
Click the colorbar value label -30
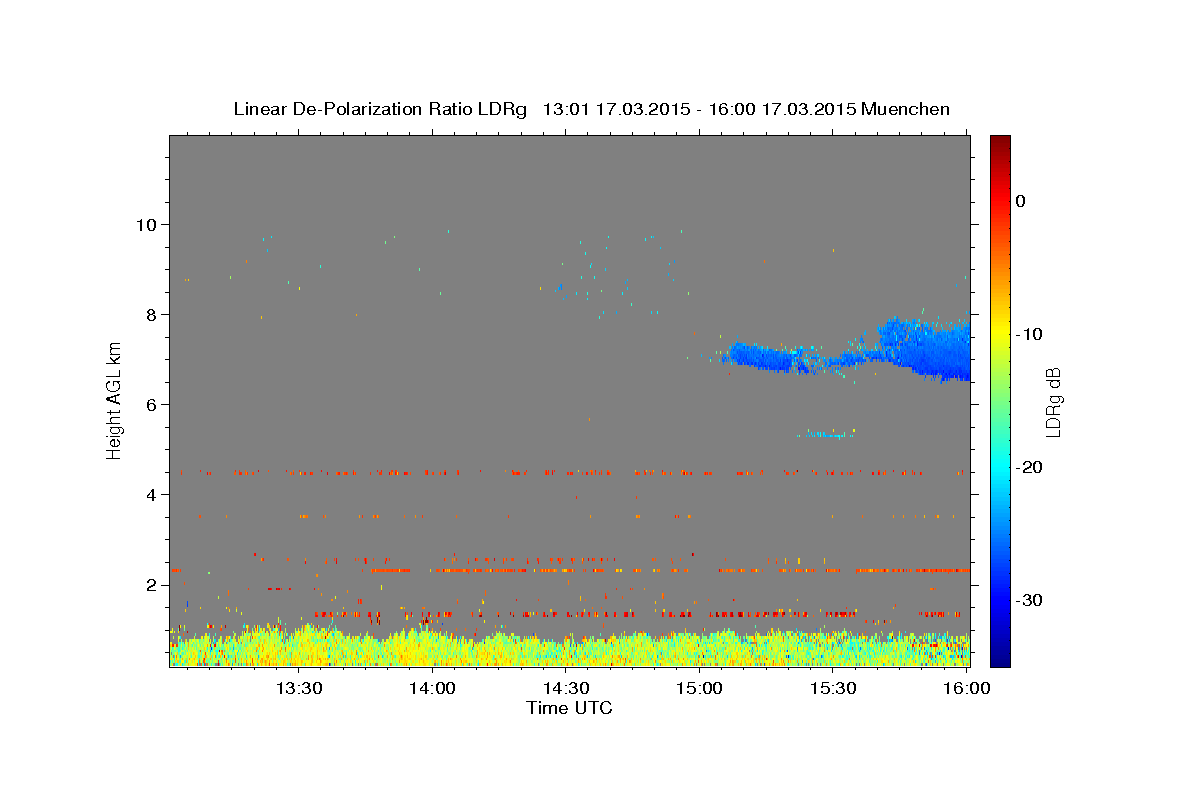click(x=1029, y=600)
